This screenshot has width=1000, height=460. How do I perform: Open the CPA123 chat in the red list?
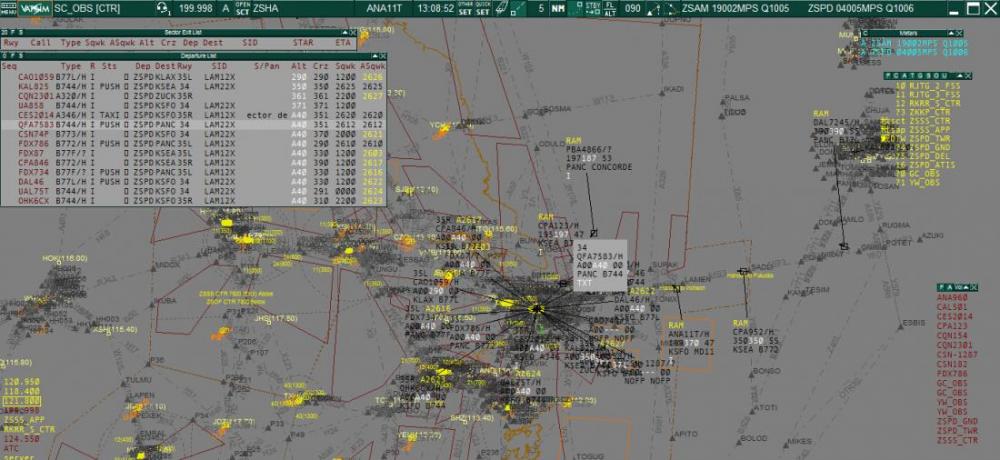(x=952, y=326)
